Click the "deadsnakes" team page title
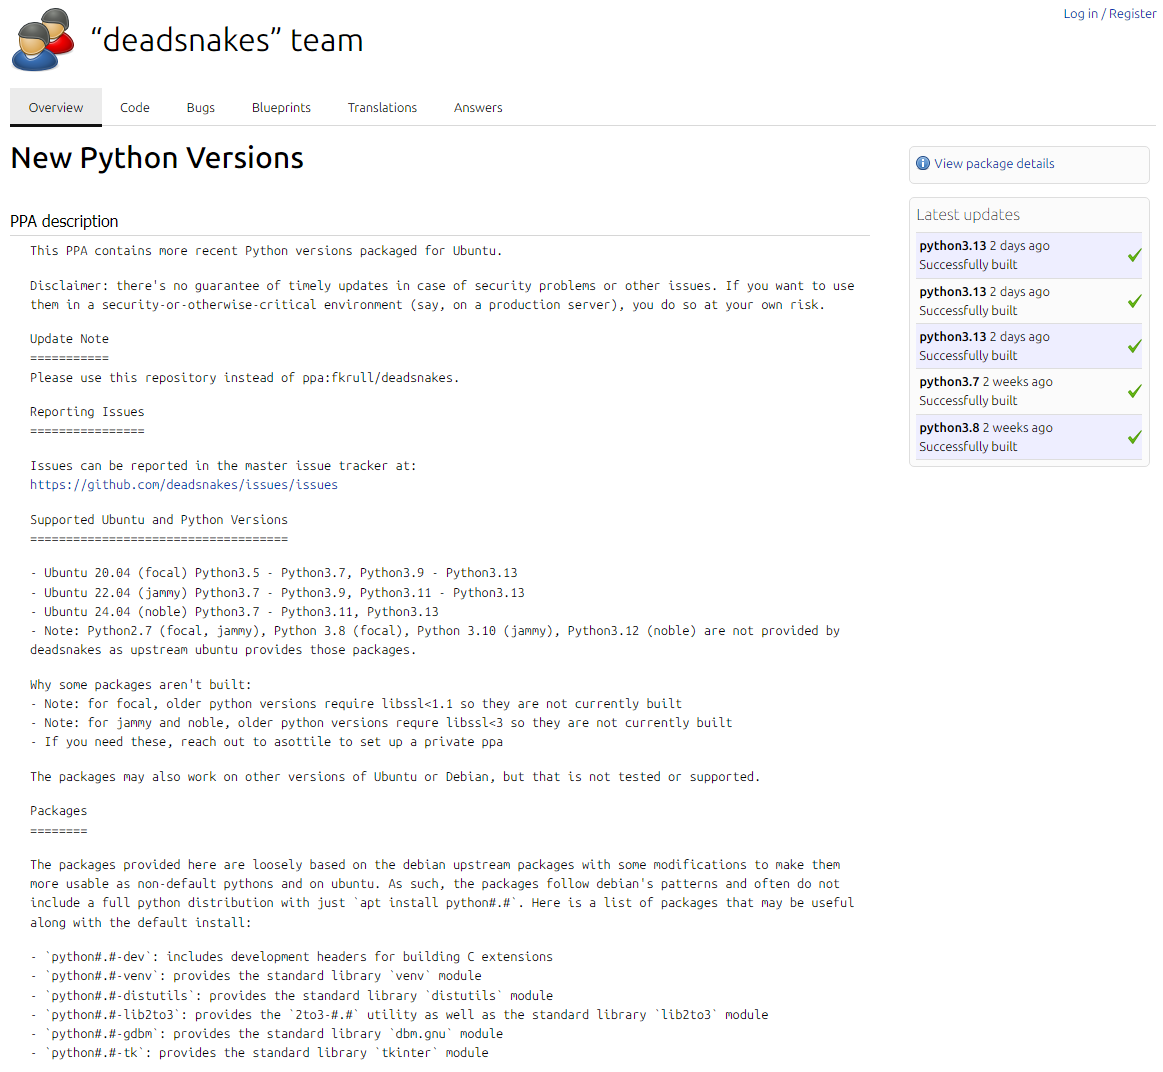 [x=227, y=40]
